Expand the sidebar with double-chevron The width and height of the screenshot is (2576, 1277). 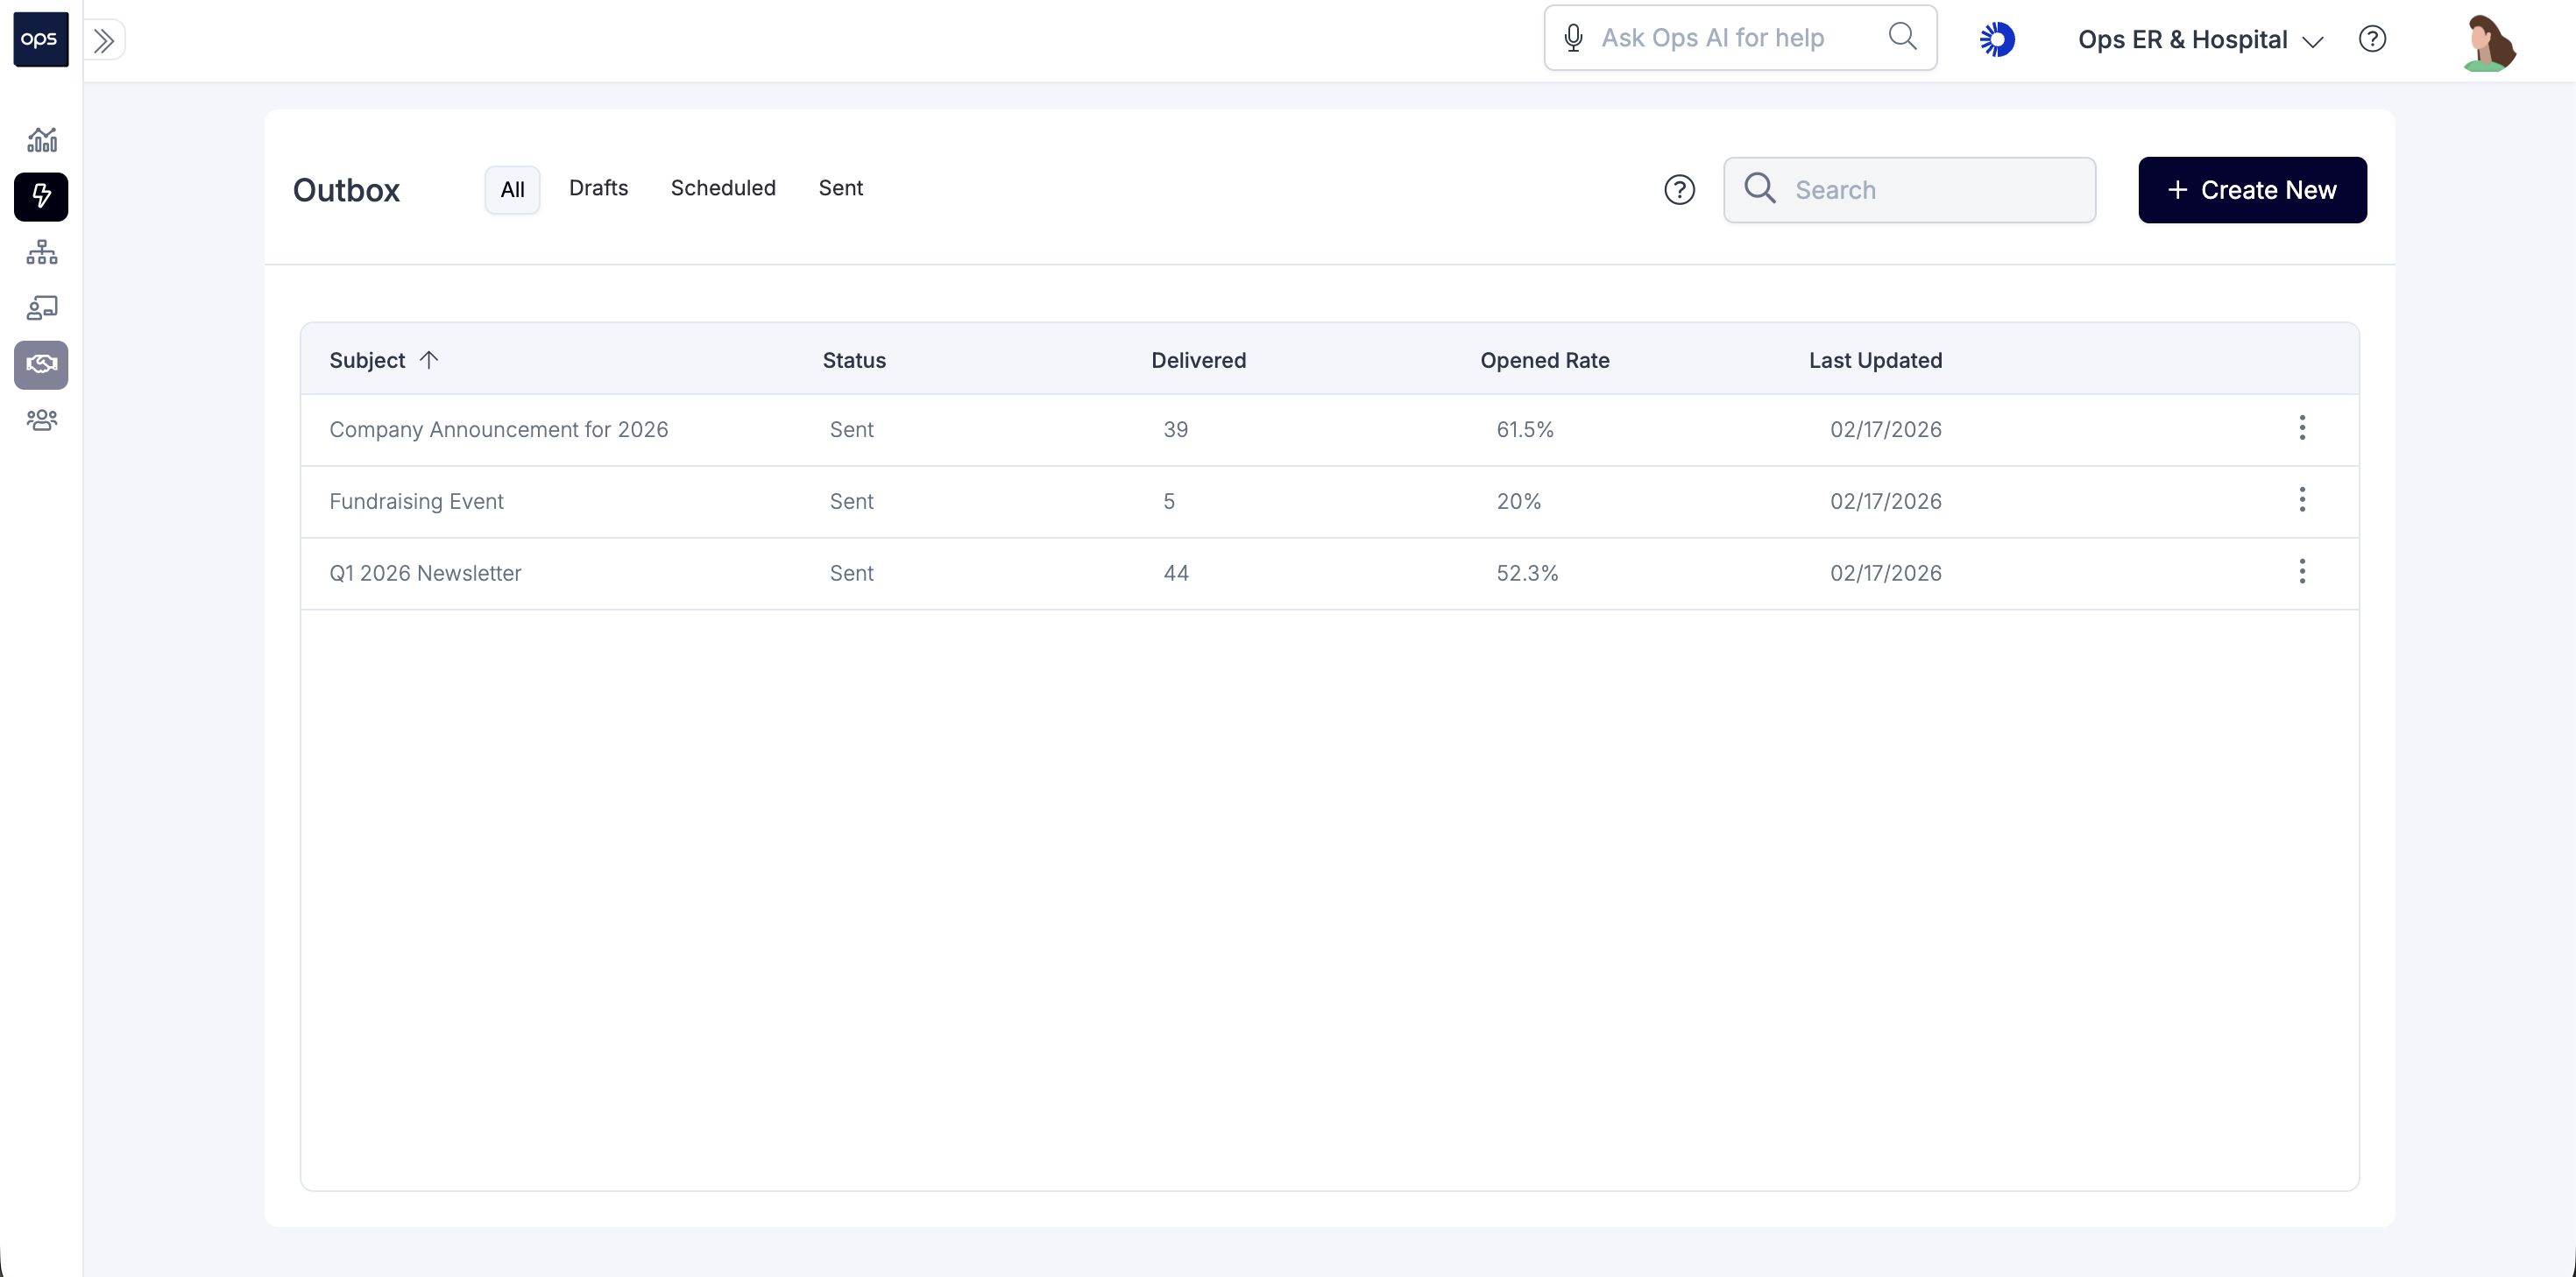pos(104,41)
